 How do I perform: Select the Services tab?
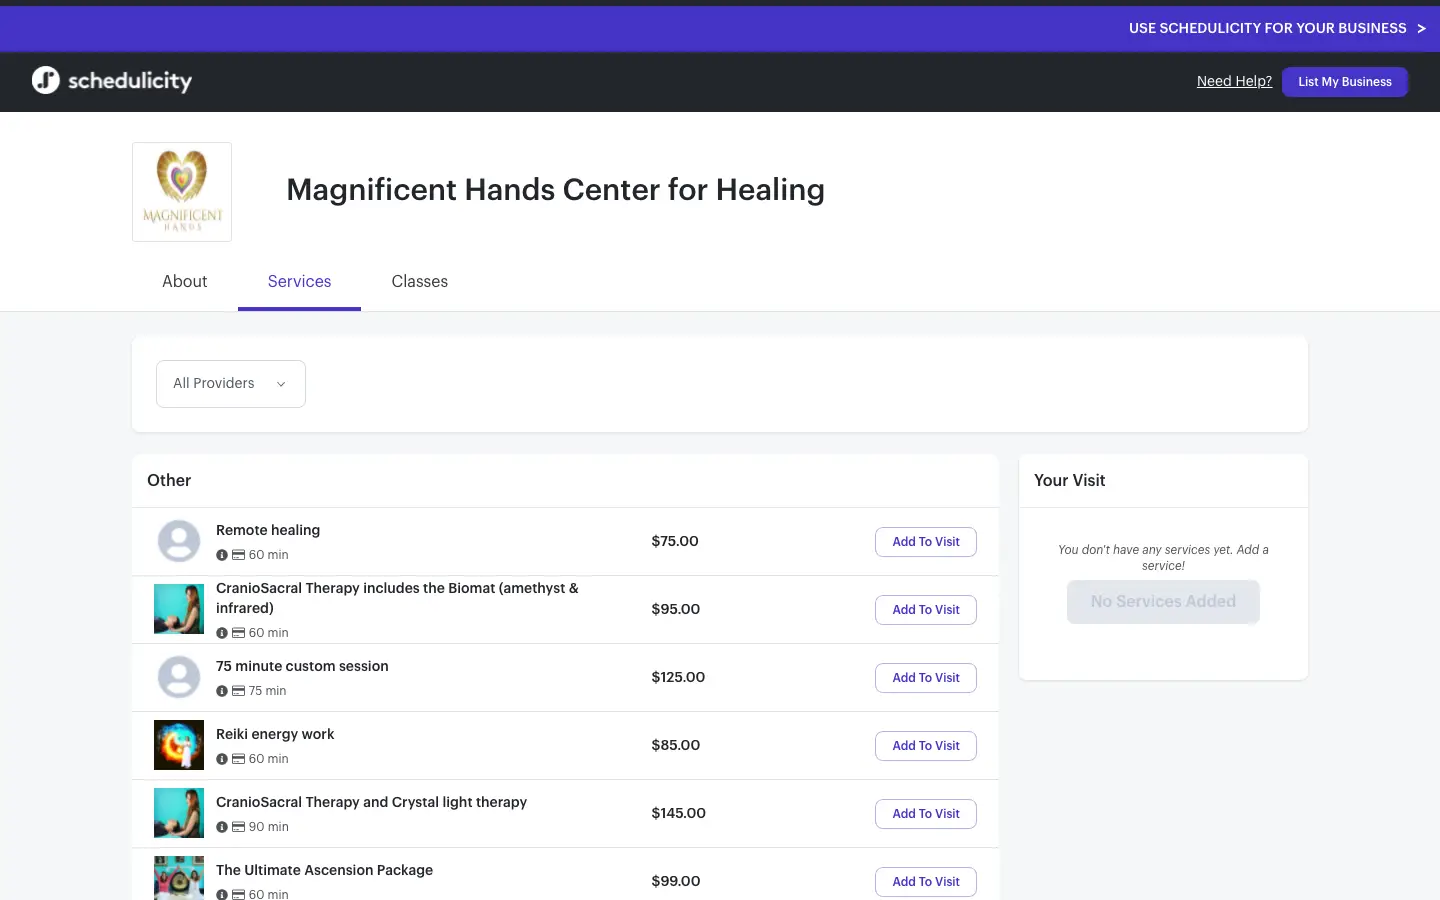click(299, 282)
